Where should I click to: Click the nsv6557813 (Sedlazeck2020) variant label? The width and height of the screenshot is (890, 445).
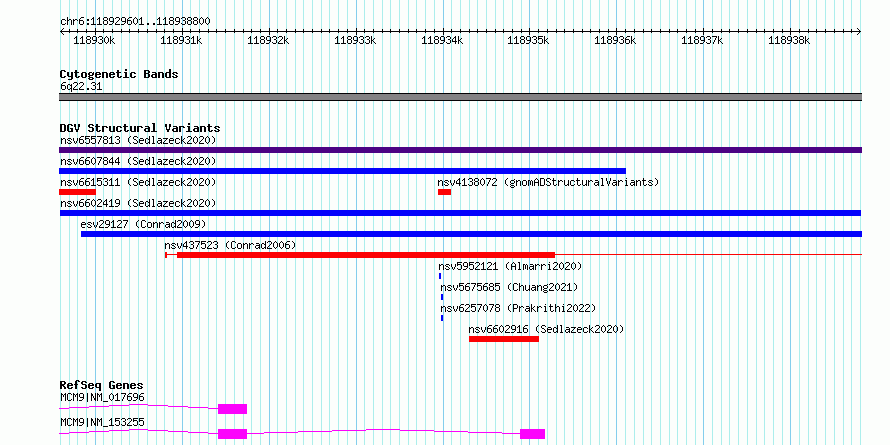(x=138, y=140)
